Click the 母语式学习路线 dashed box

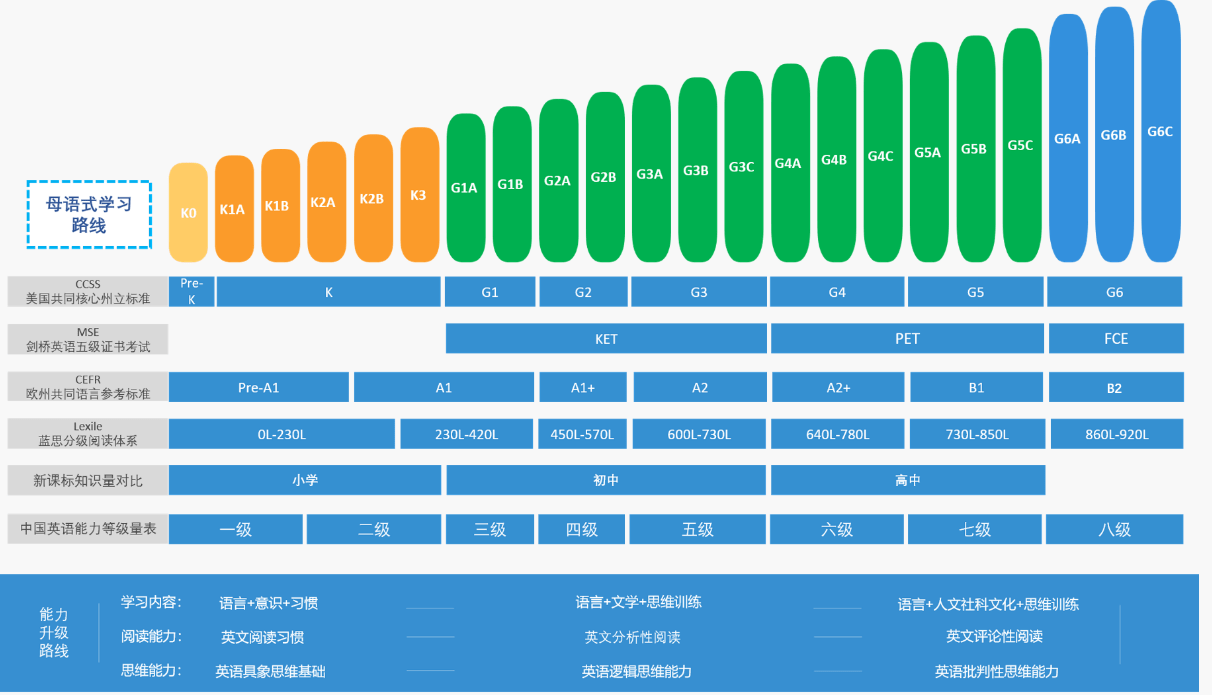pos(89,215)
